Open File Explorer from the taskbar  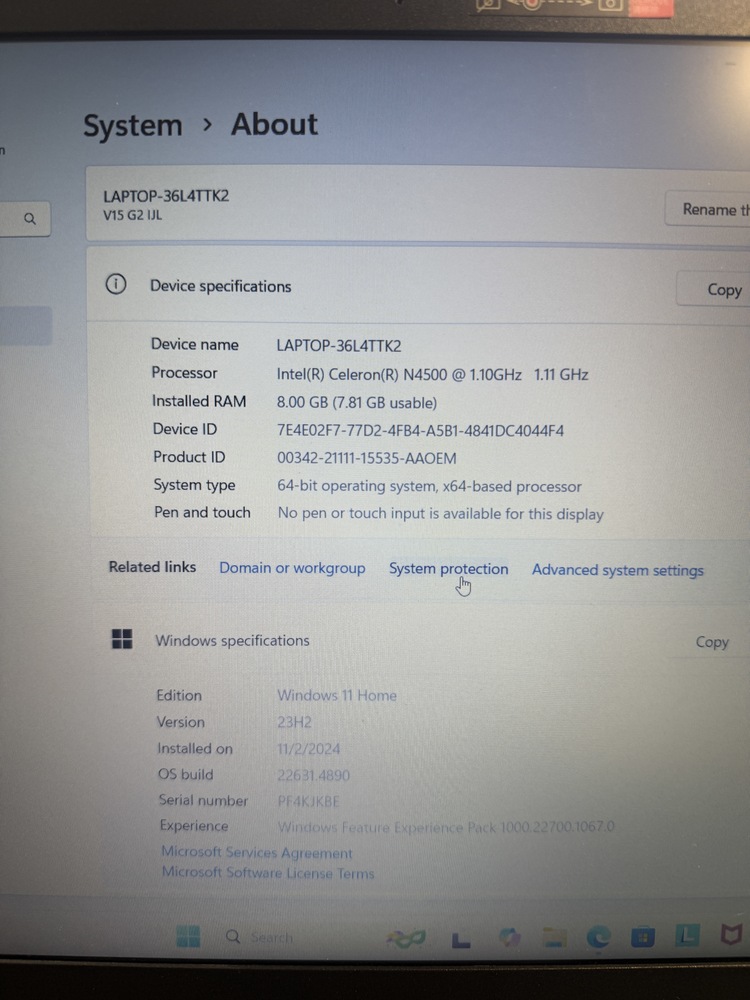point(554,937)
